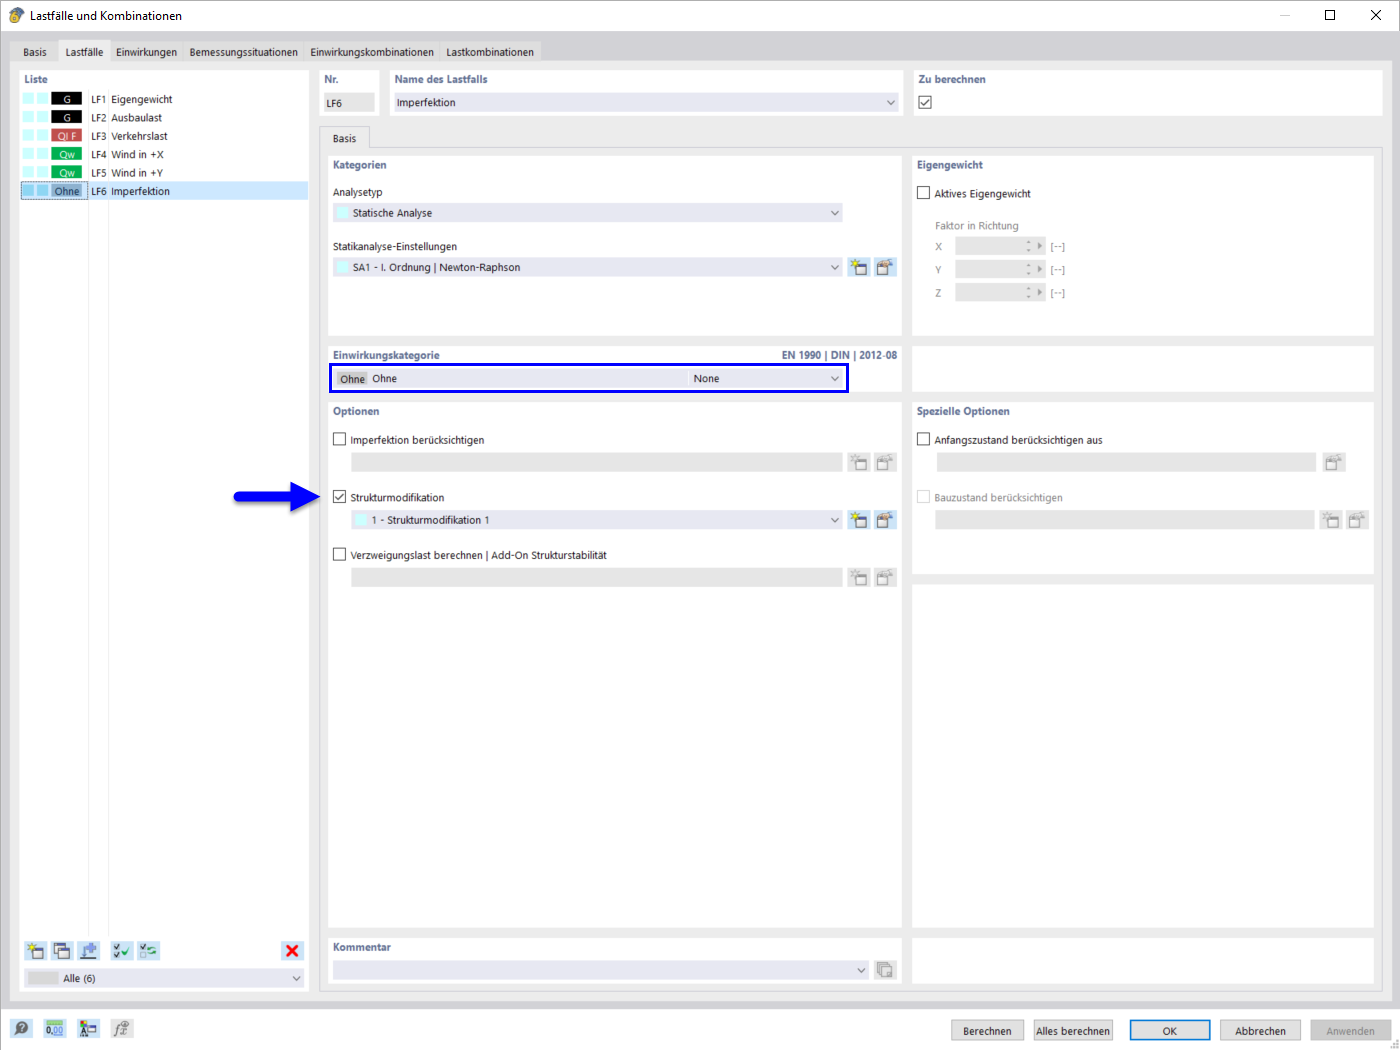The width and height of the screenshot is (1400, 1050).
Task: Click green Qw swatch of LF4
Action: point(66,154)
